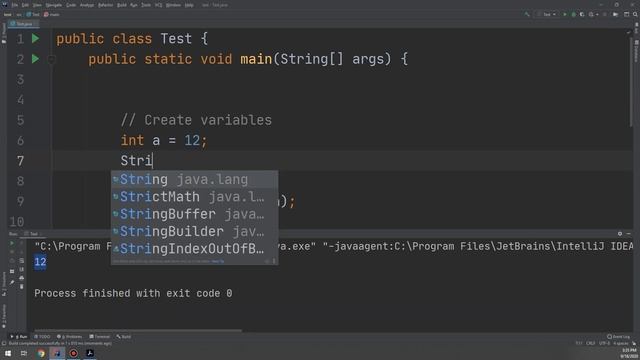The image size is (640, 360).
Task: Run the Test class from line 1 gutter
Action: tap(36, 38)
